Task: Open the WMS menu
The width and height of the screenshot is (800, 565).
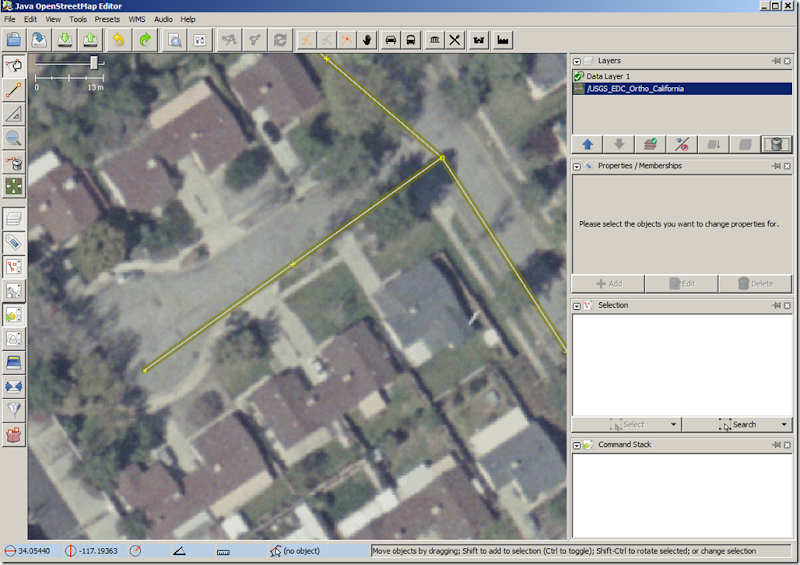Action: [137, 19]
